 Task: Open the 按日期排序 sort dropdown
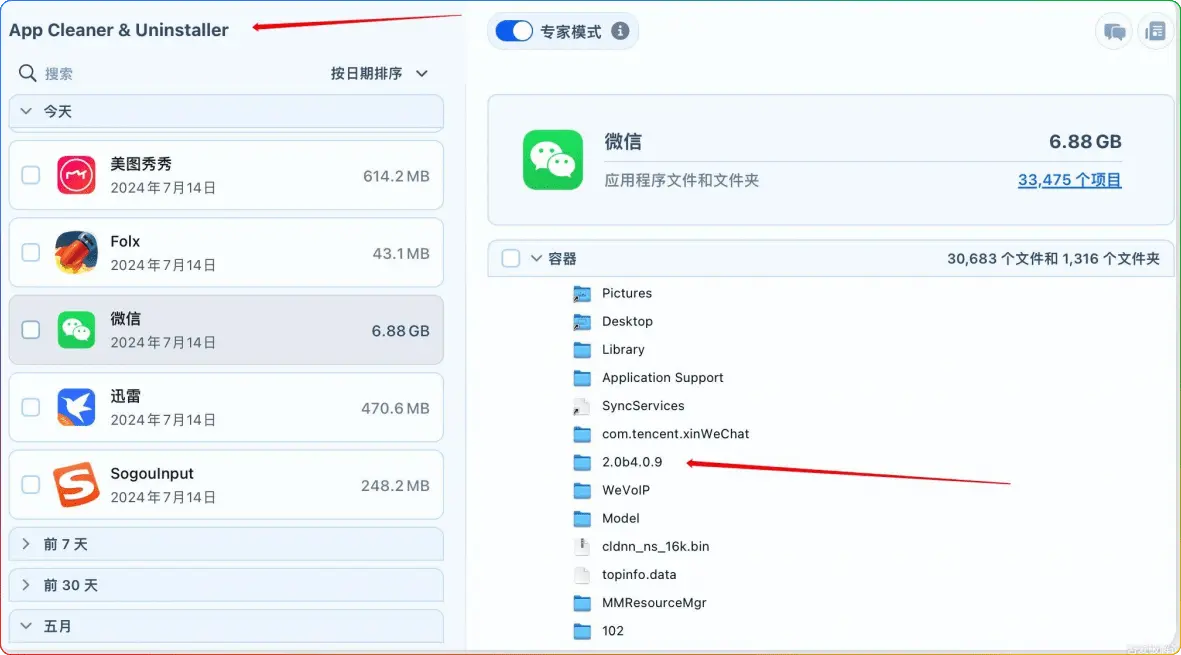(379, 74)
